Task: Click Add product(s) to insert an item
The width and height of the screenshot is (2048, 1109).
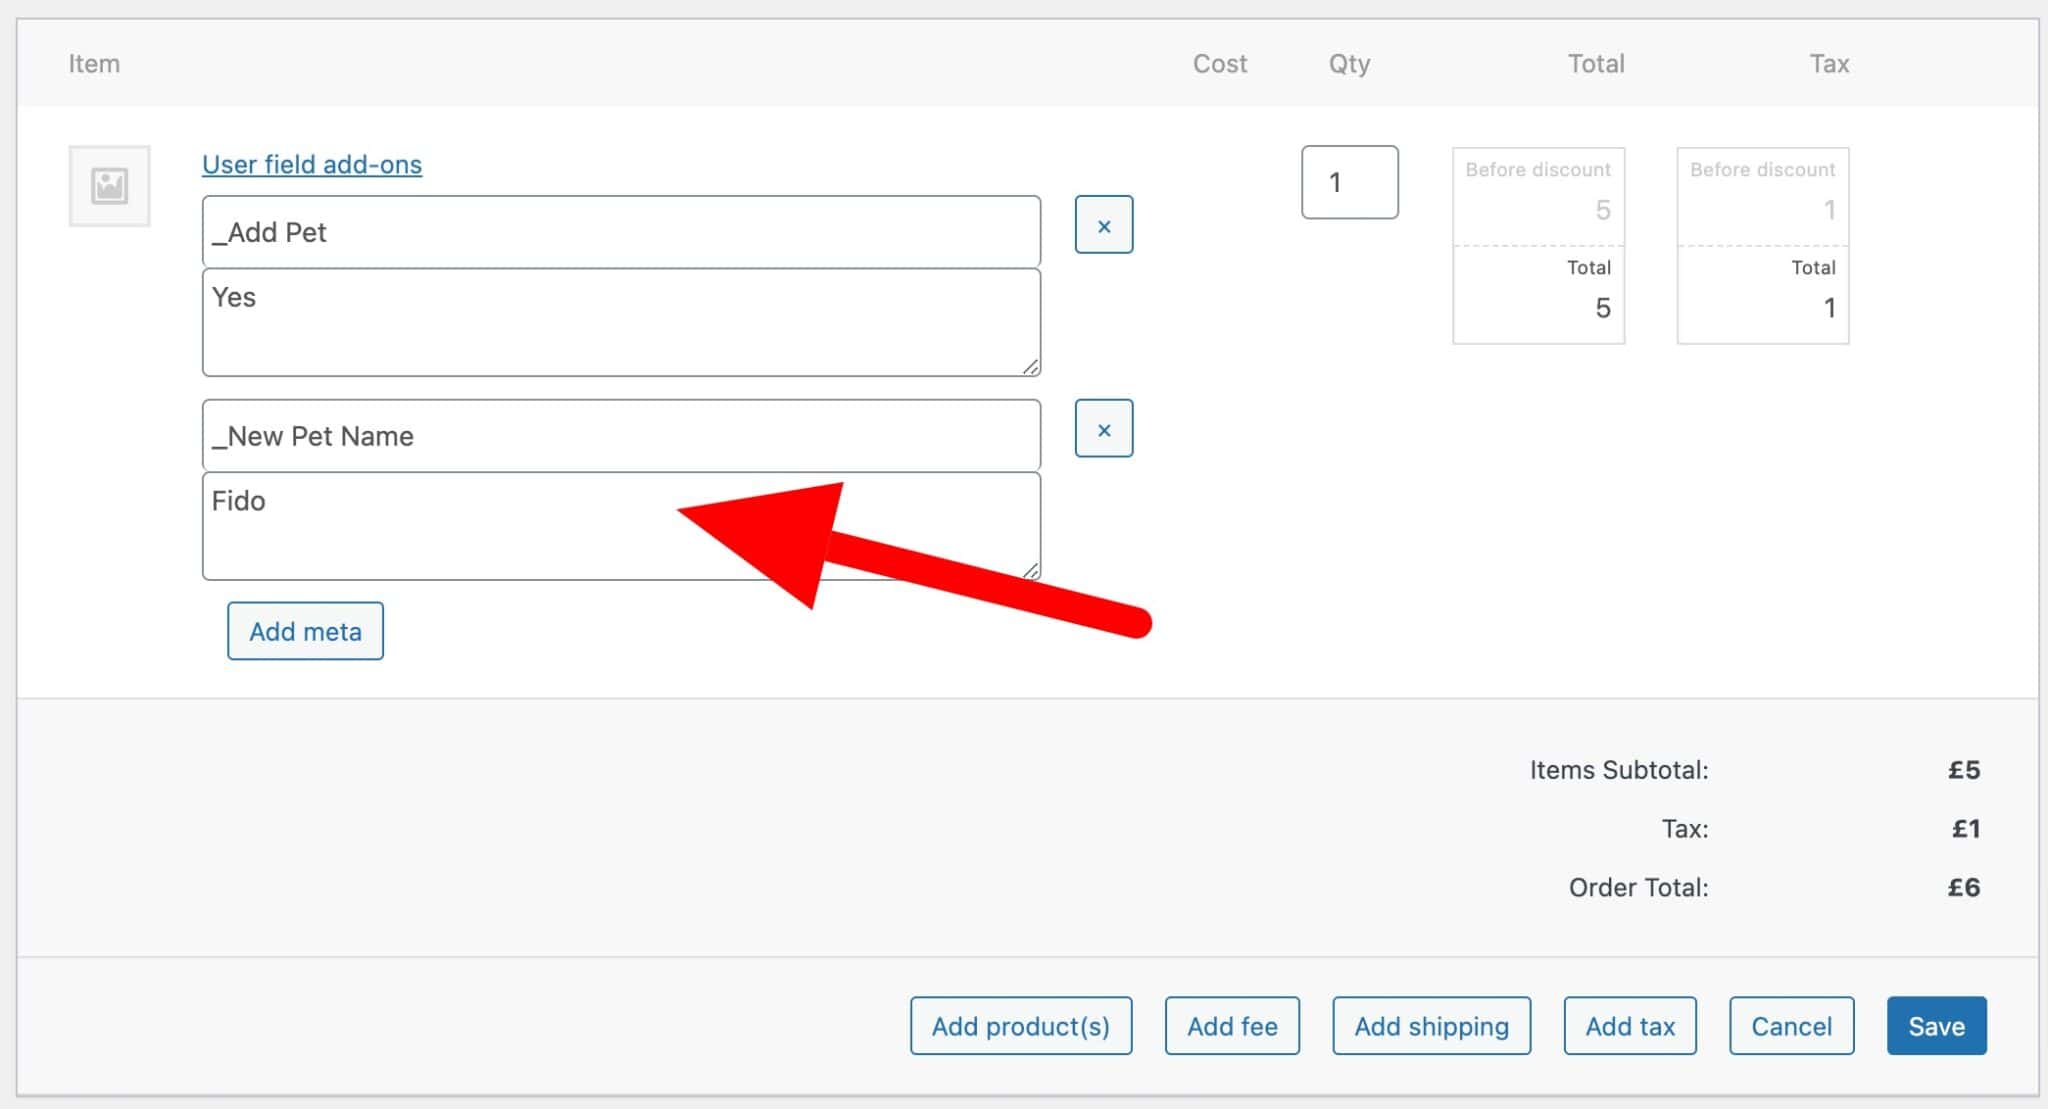Action: point(1020,1025)
